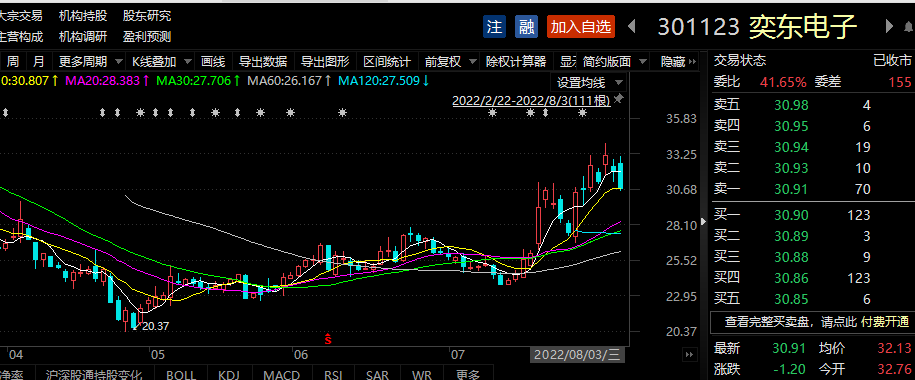This screenshot has height=380, width=915.
Task: Click the MA30:27.706 green label
Action: [x=199, y=81]
